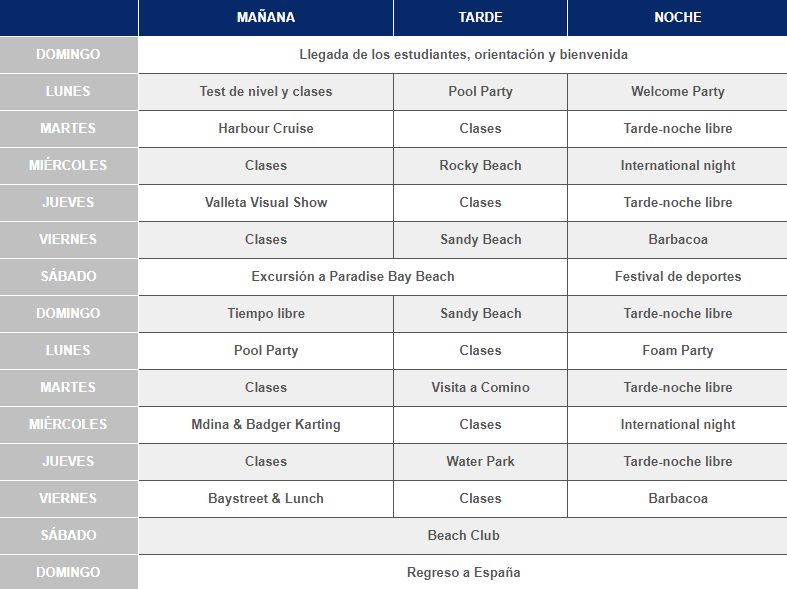Select the Visita a Comino cell
The image size is (787, 589).
[x=480, y=387]
